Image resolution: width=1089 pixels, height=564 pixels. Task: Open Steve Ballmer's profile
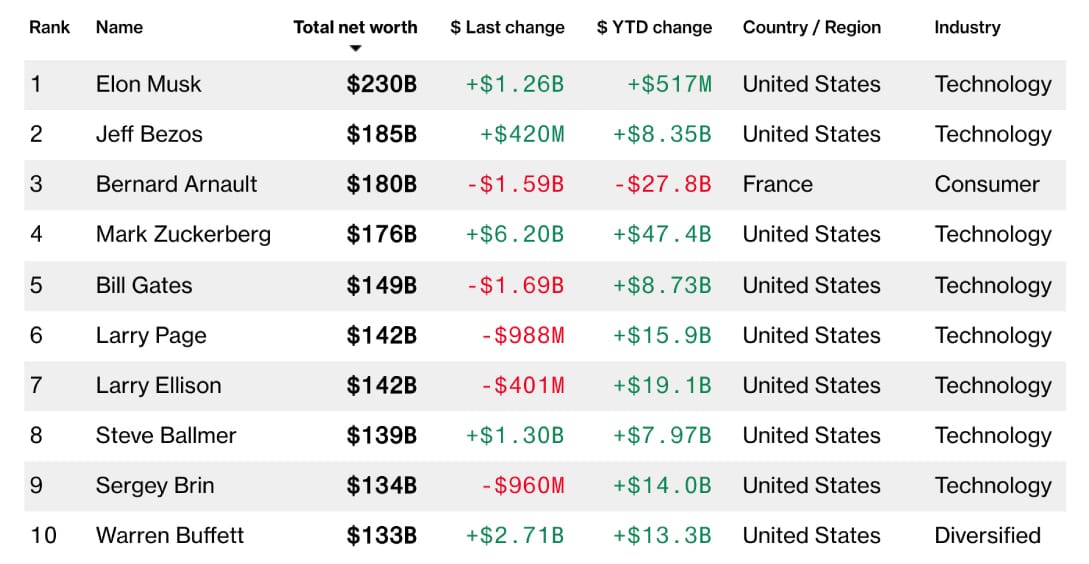pos(166,435)
